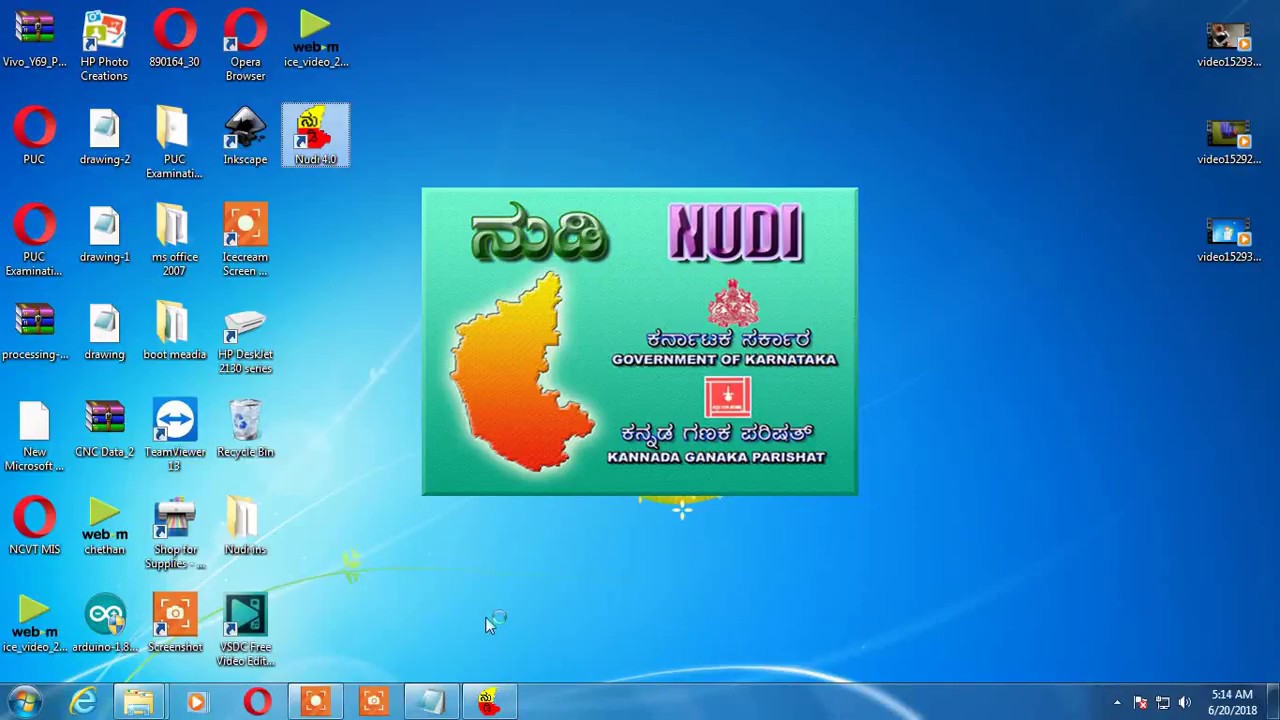Open File Explorer from the taskbar
Viewport: 1280px width, 720px height.
tap(139, 702)
